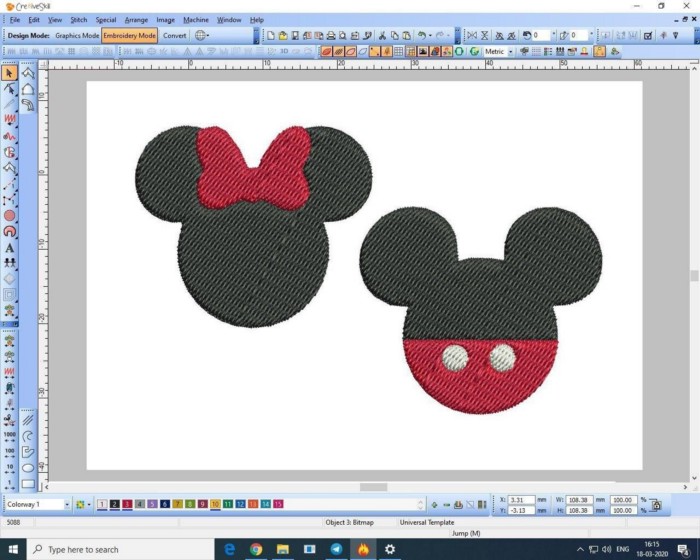700x560 pixels.
Task: Select the rectangle shape tool in left toolbox
Action: pyautogui.click(x=28, y=484)
